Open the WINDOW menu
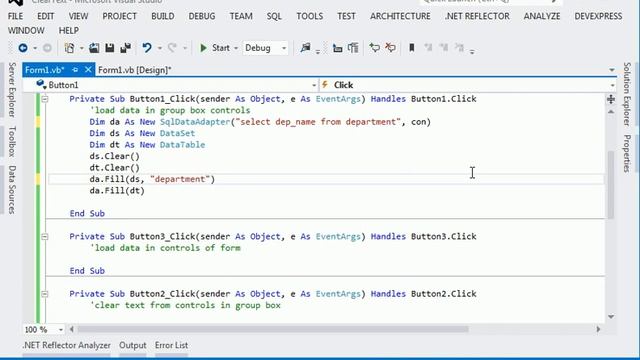Screen dimensions: 640x360 pos(26,31)
